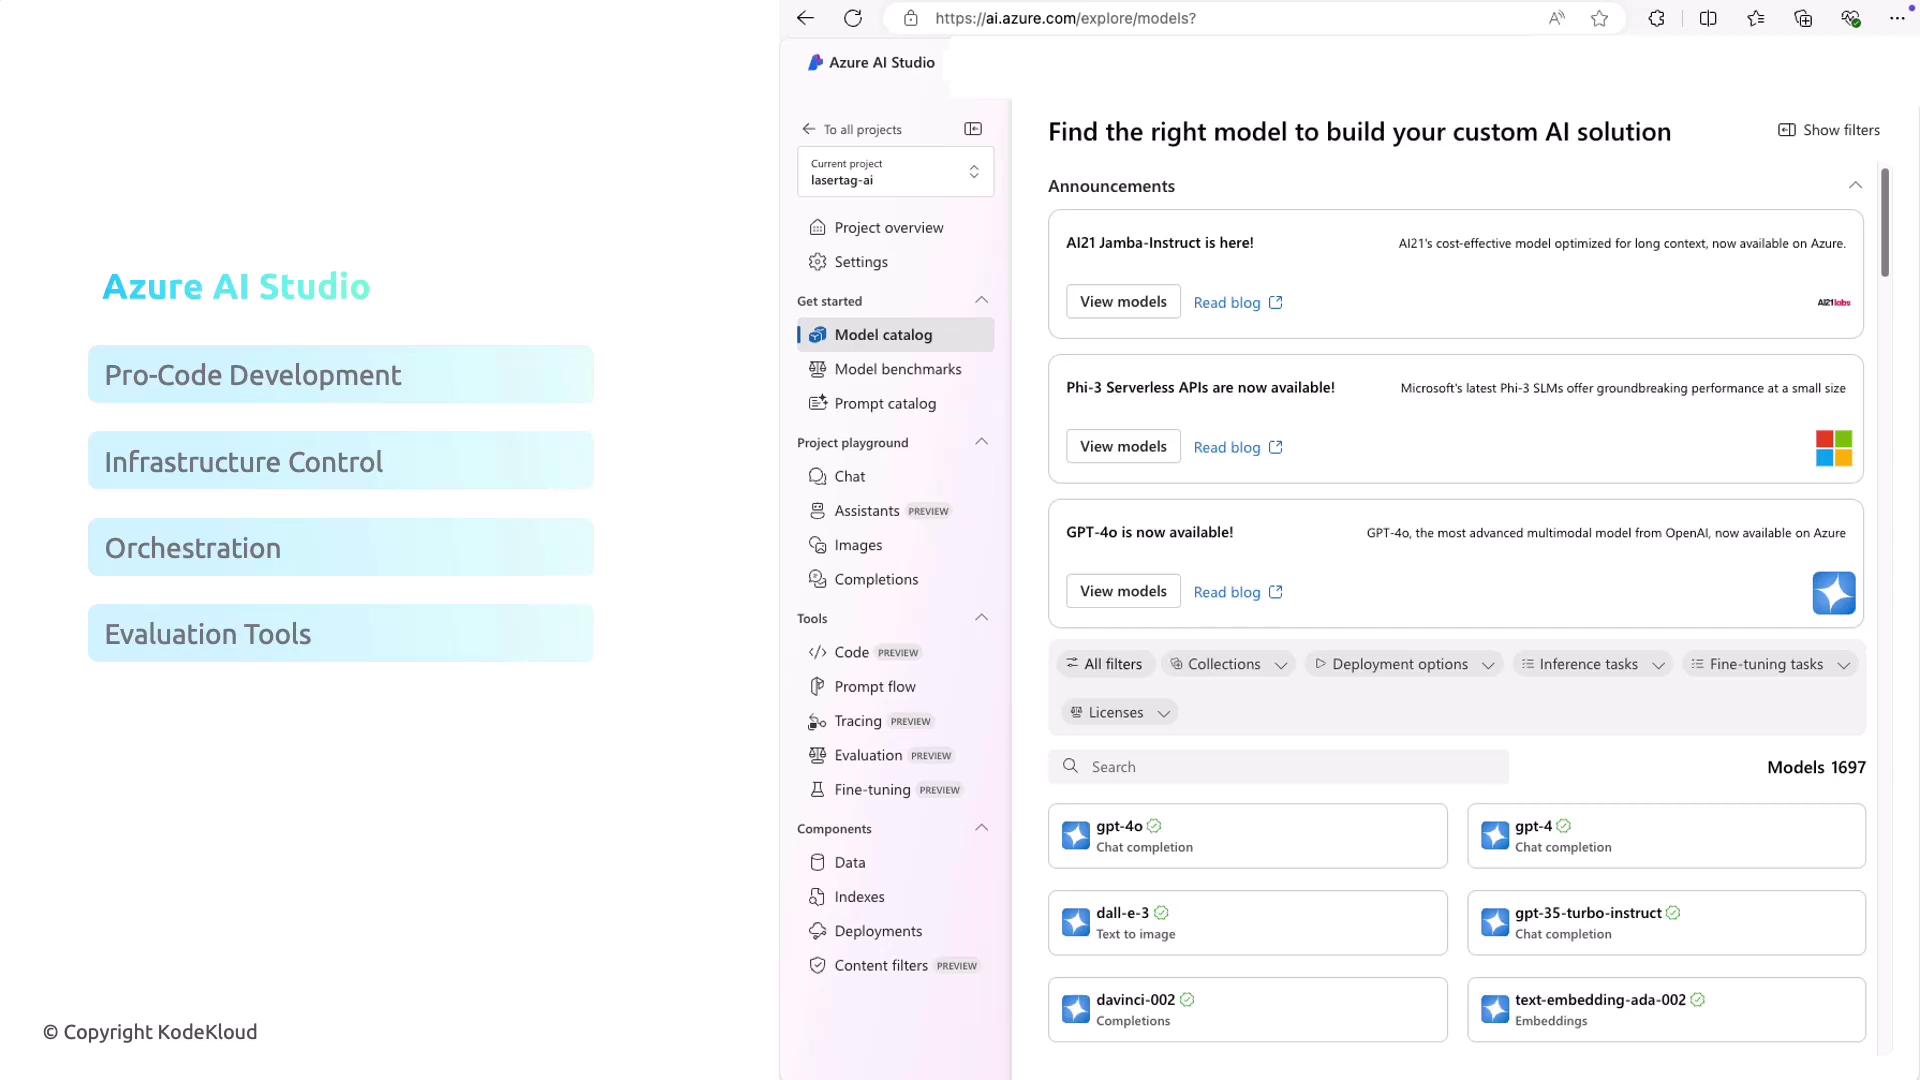Screen dimensions: 1920x1080
Task: Click the gpt-4o model icon
Action: pyautogui.click(x=1076, y=836)
